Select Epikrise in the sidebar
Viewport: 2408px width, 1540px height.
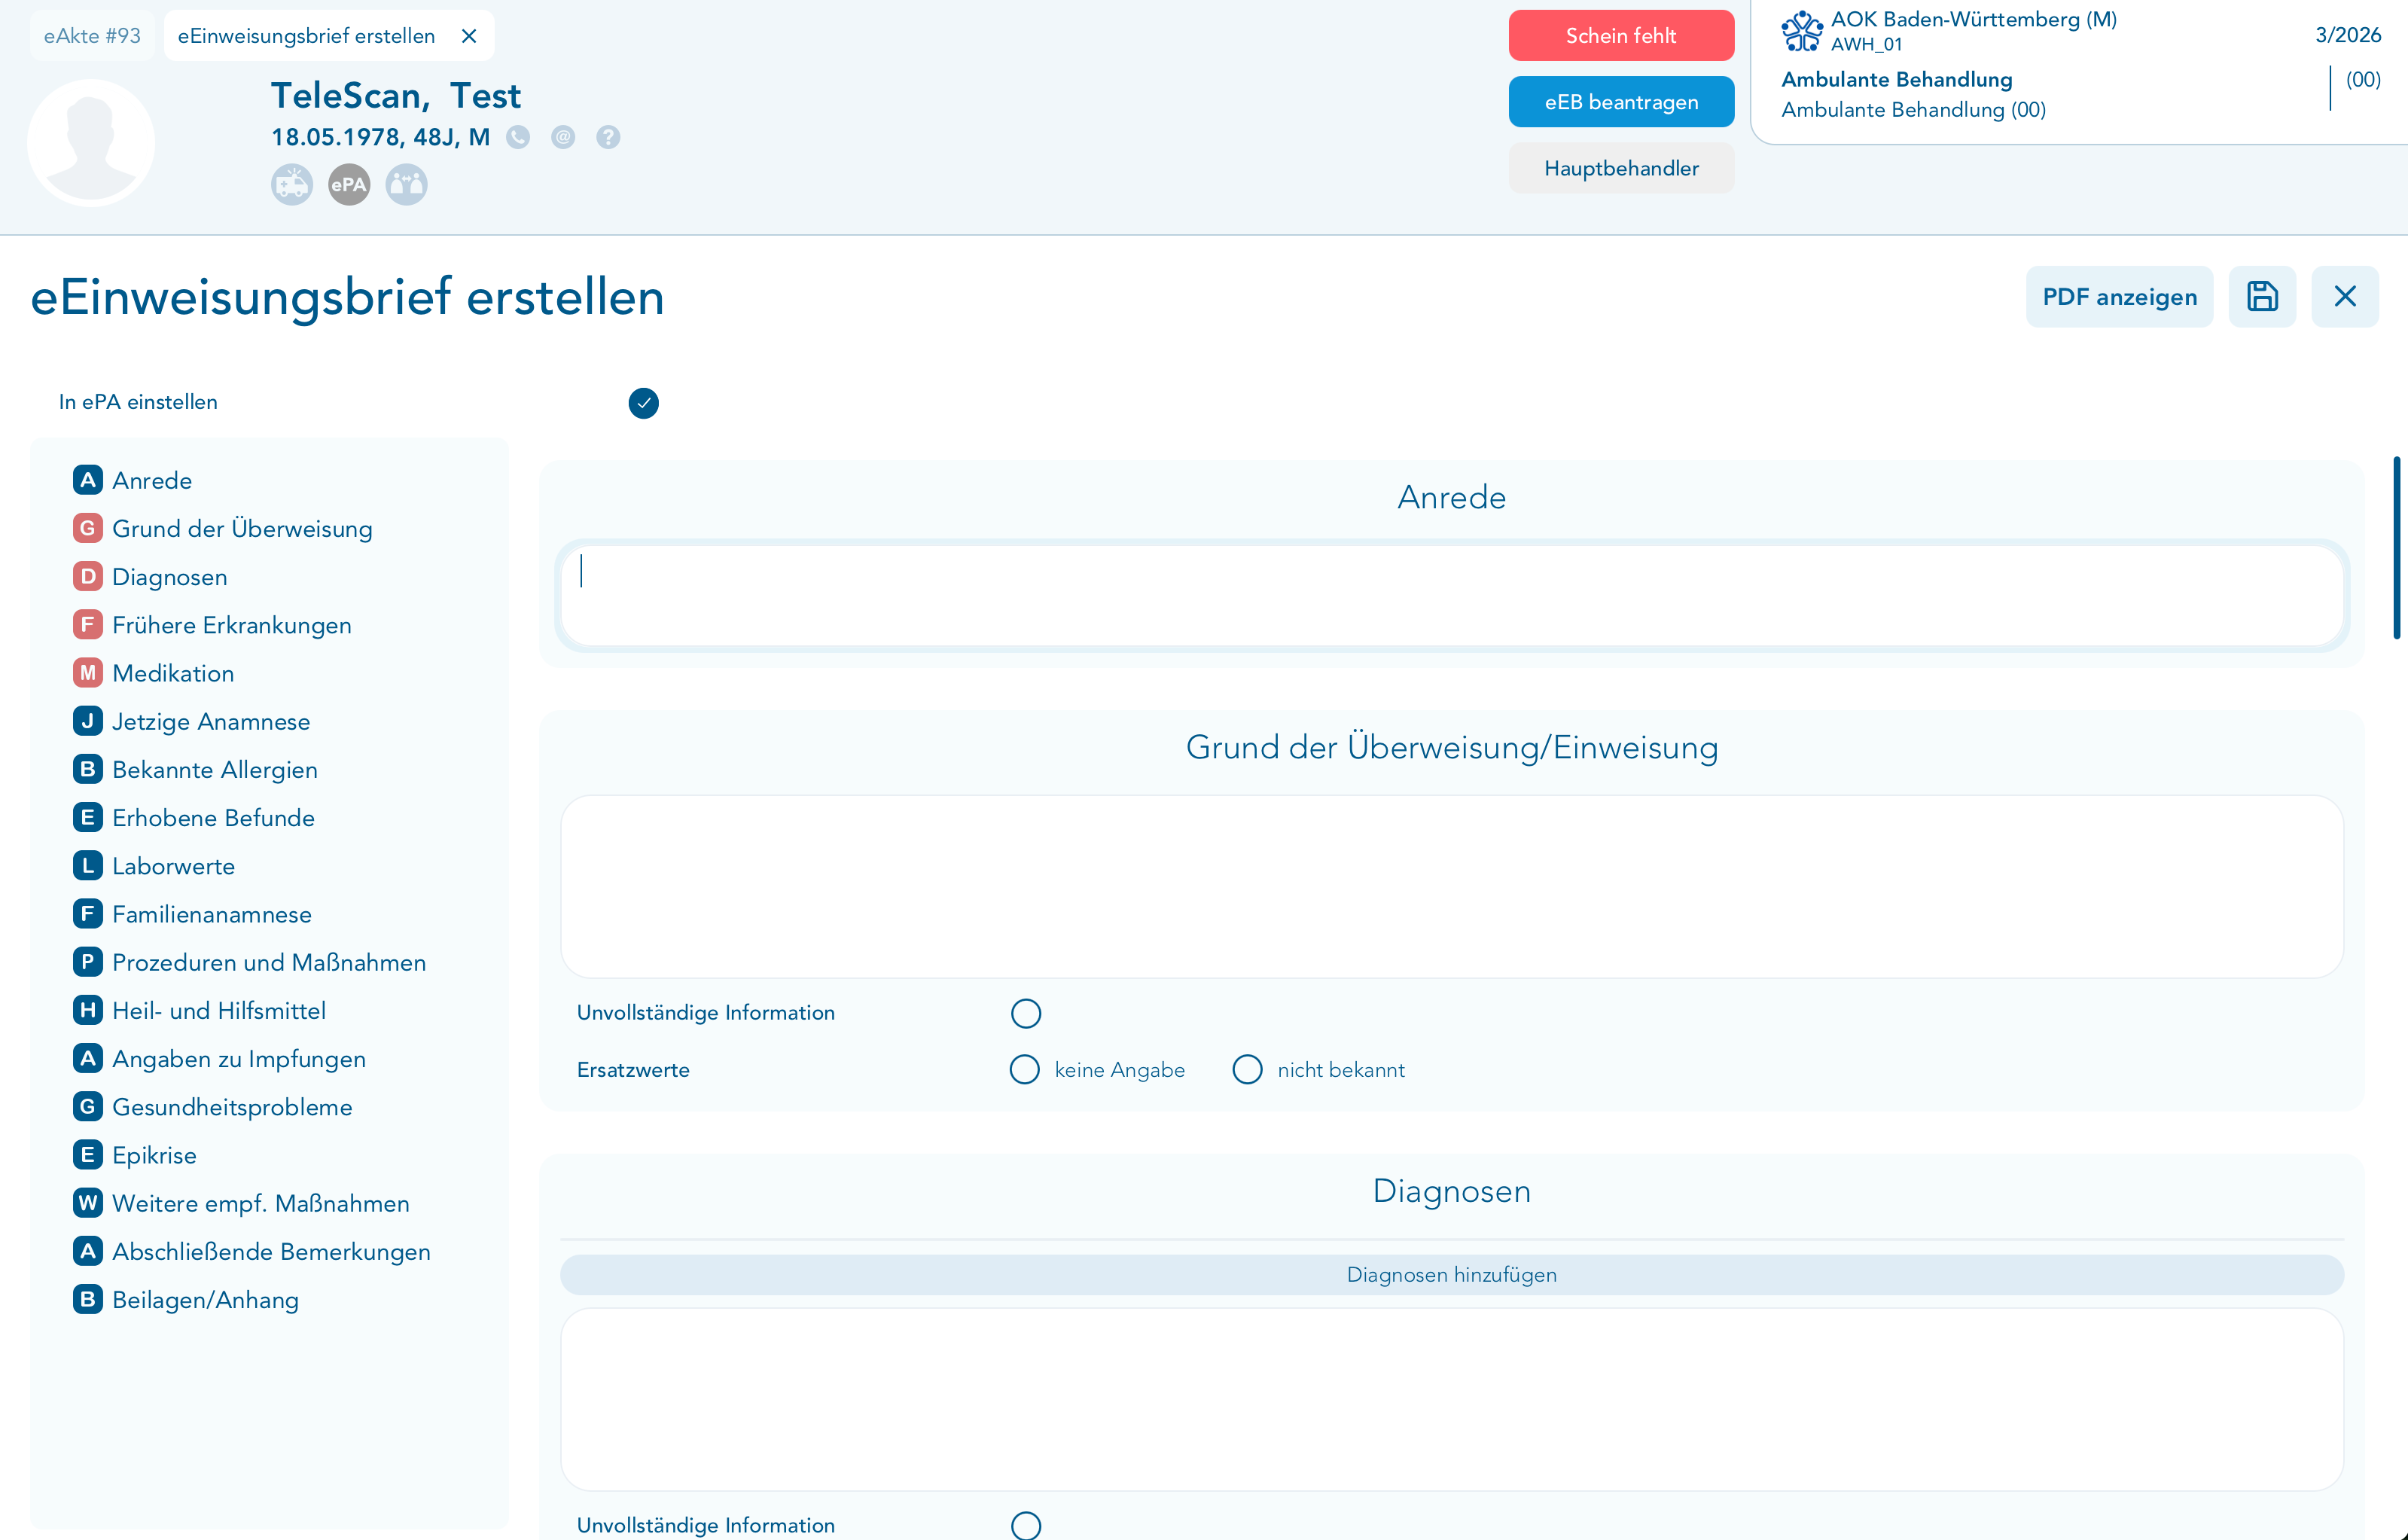click(x=134, y=1155)
